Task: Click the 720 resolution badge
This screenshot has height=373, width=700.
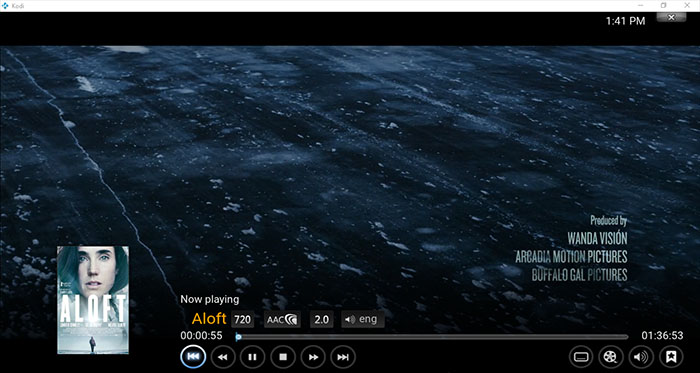Action: point(242,319)
